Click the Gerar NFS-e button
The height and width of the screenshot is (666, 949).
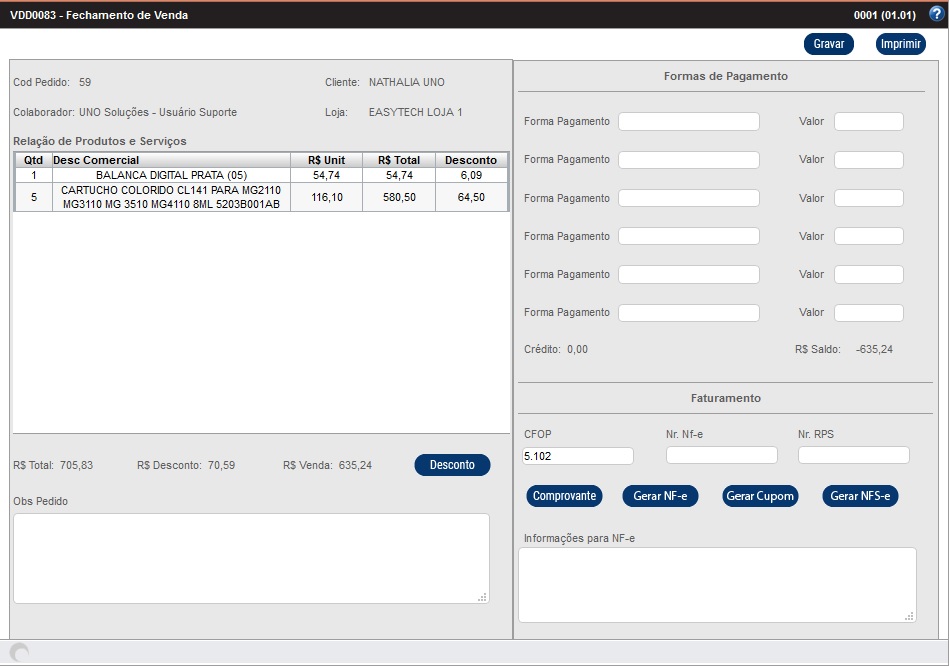coord(860,496)
